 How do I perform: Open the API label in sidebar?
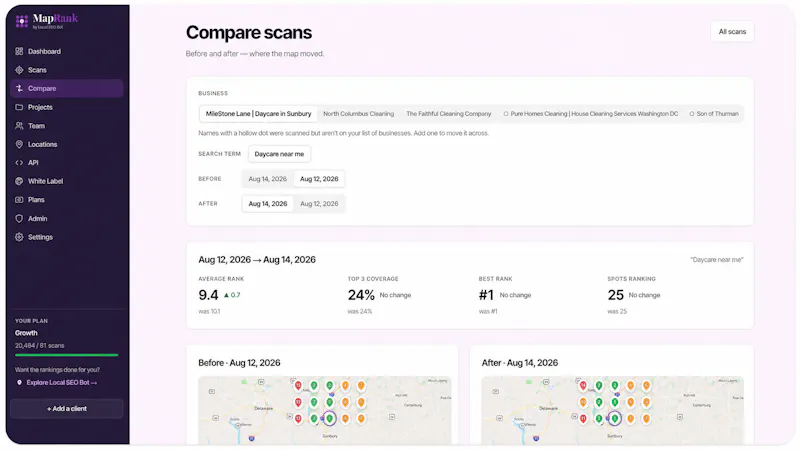click(33, 163)
